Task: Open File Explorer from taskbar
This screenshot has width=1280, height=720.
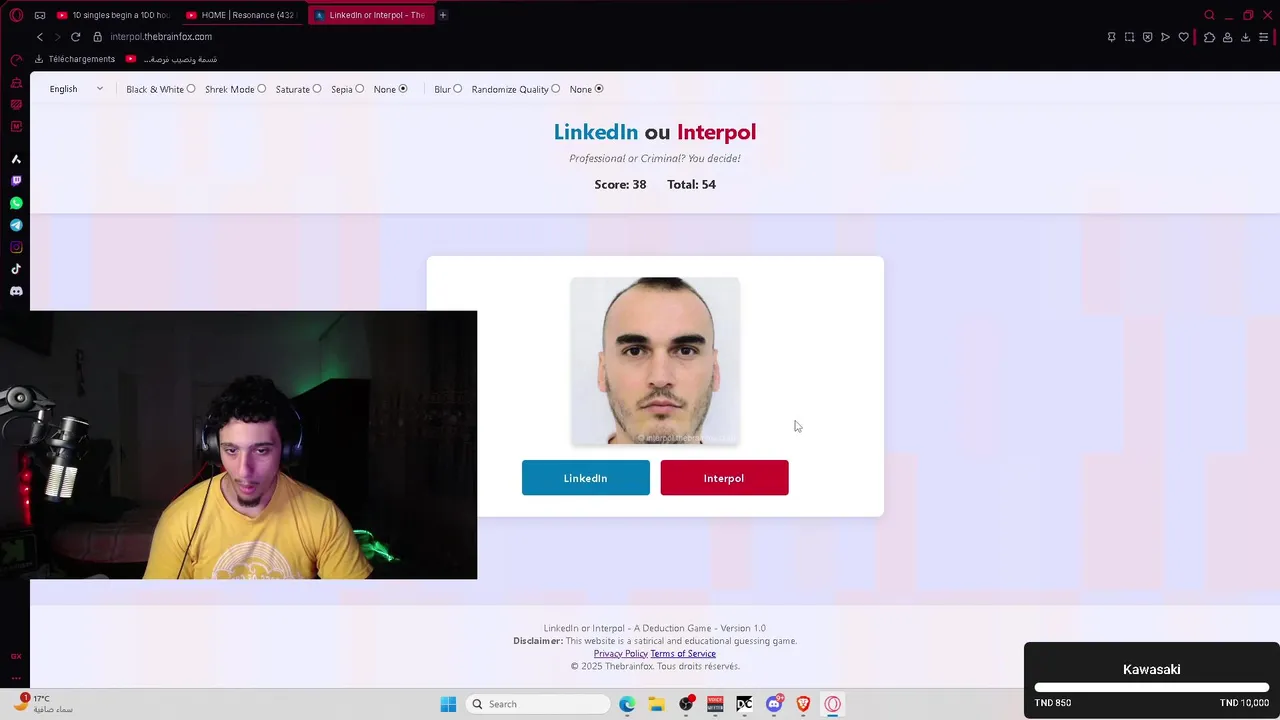Action: (656, 704)
